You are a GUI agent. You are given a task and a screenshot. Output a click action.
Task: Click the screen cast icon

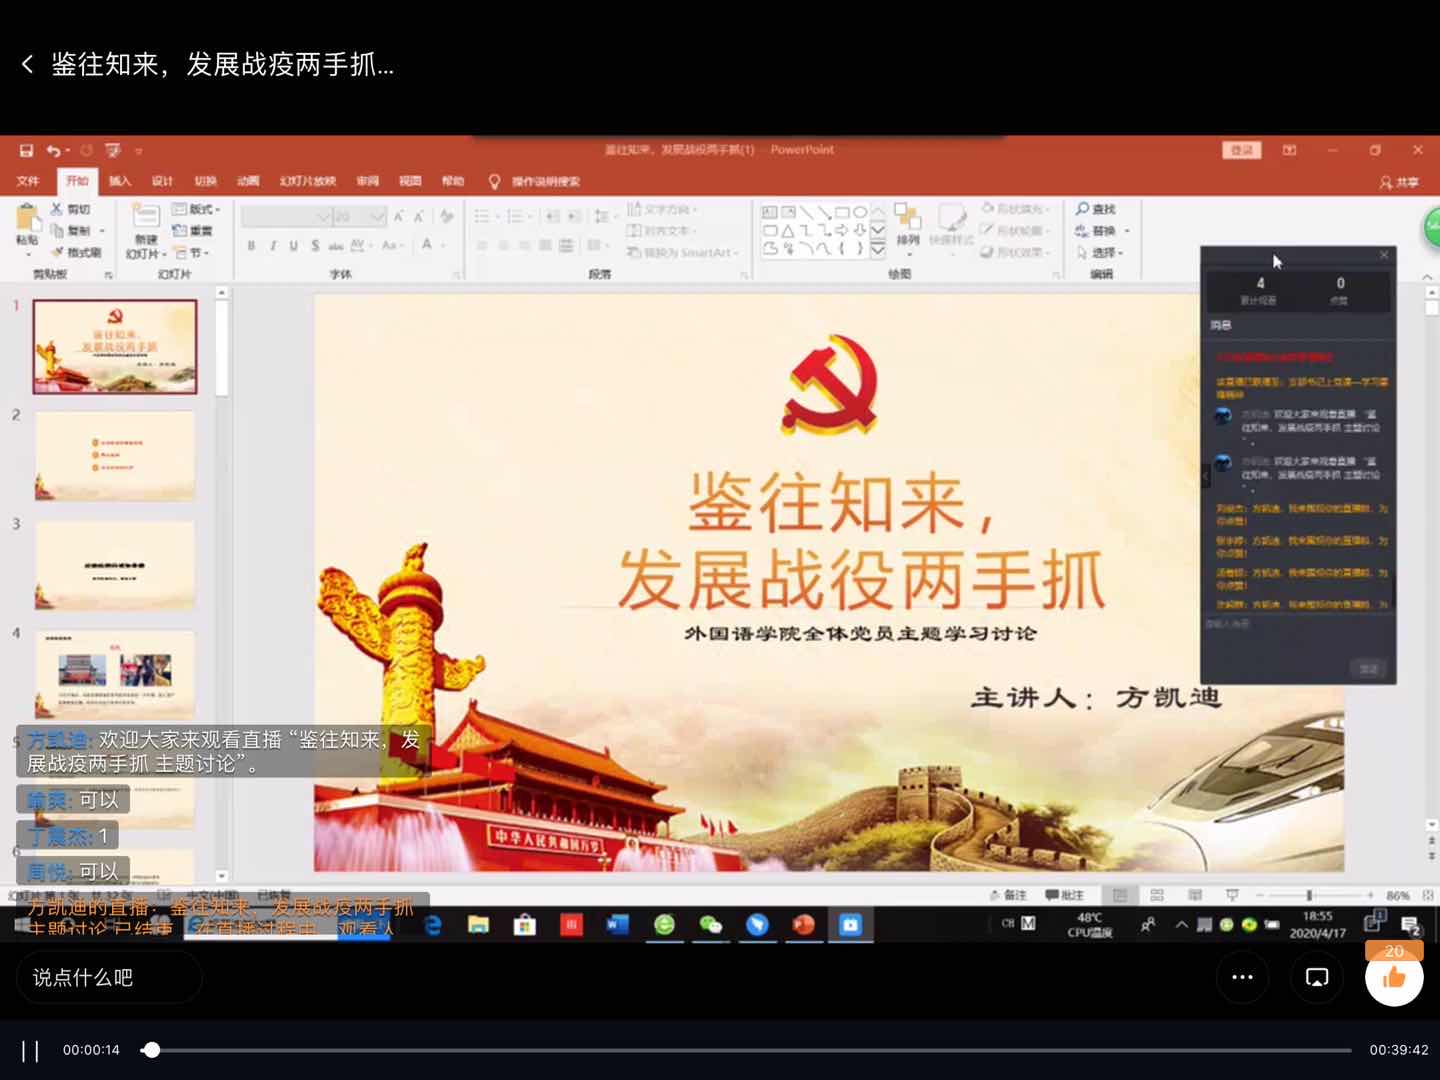(x=1317, y=977)
